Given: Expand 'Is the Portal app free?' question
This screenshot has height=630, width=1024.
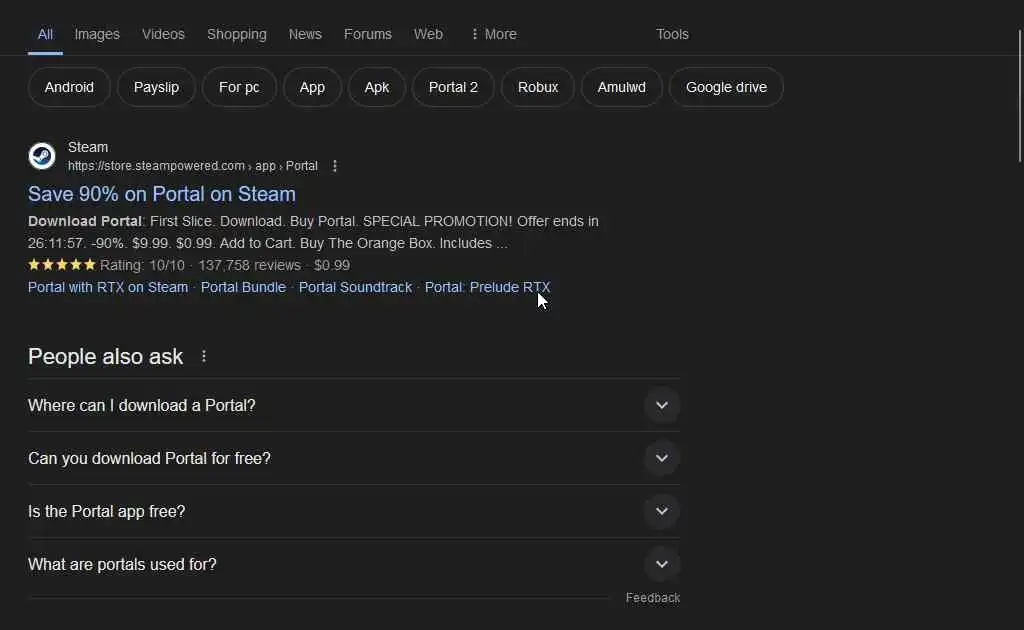Looking at the screenshot, I should [x=661, y=511].
